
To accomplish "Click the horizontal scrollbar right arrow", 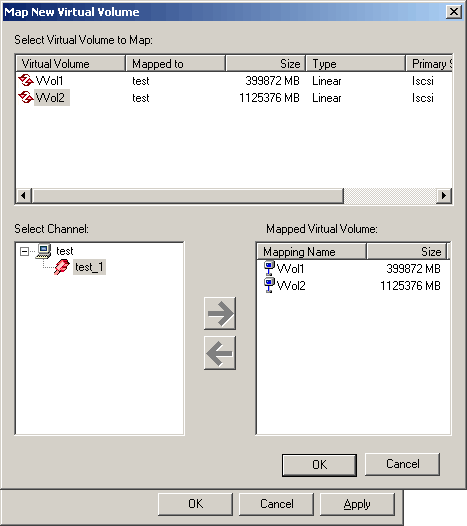I will [x=444, y=195].
